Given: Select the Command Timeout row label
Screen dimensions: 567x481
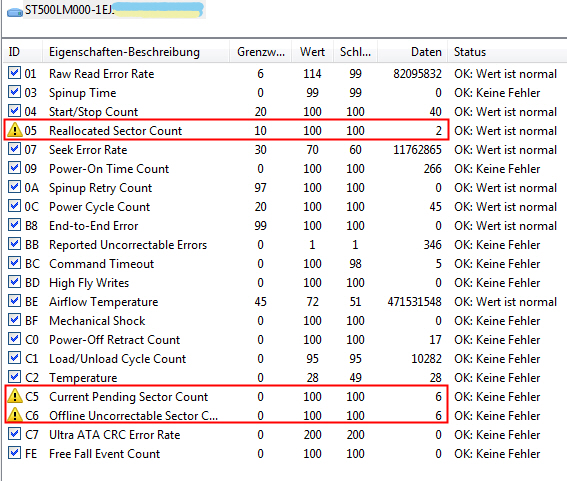Looking at the screenshot, I should click(102, 264).
